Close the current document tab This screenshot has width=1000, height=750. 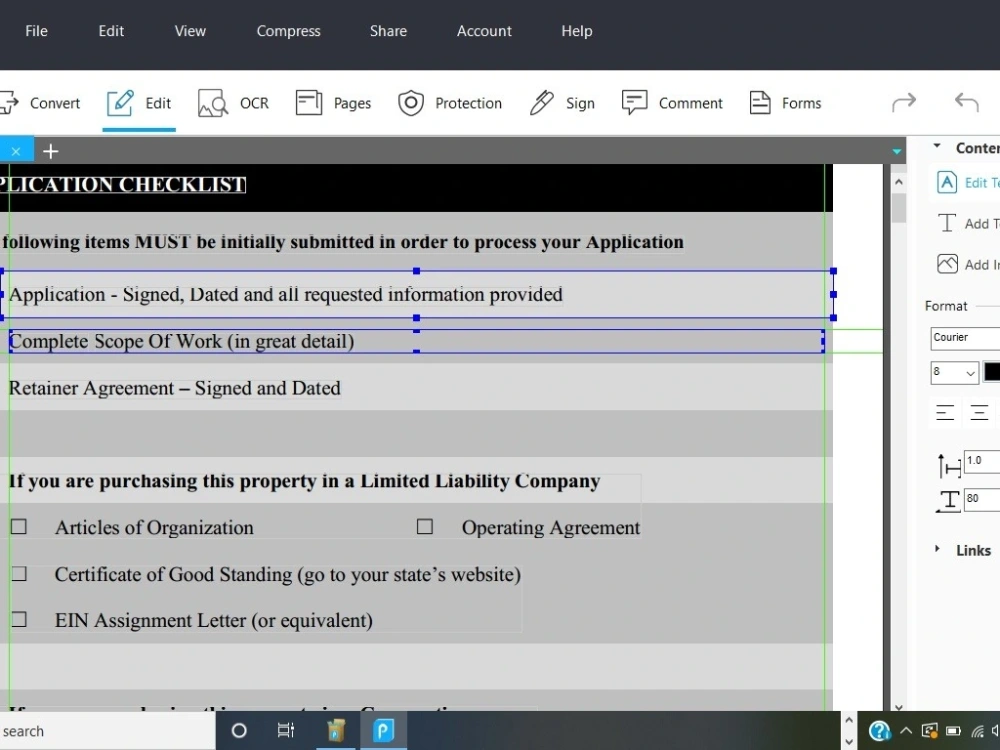[16, 151]
